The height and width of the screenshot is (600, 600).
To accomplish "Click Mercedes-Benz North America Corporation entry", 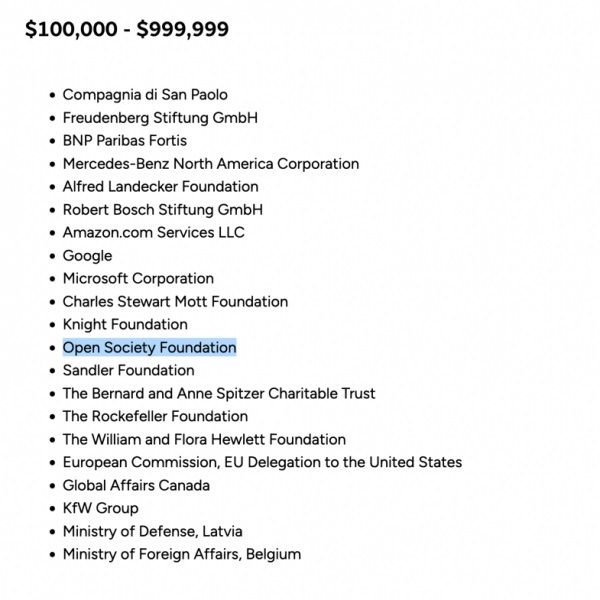I will point(211,164).
